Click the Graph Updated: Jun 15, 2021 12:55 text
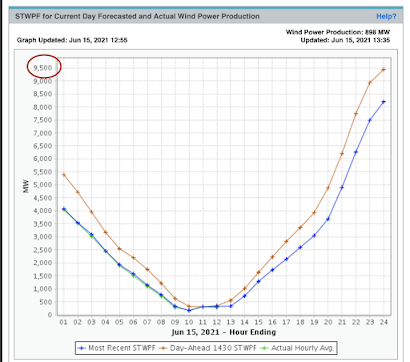Screen dimensions: 410x362 point(72,40)
